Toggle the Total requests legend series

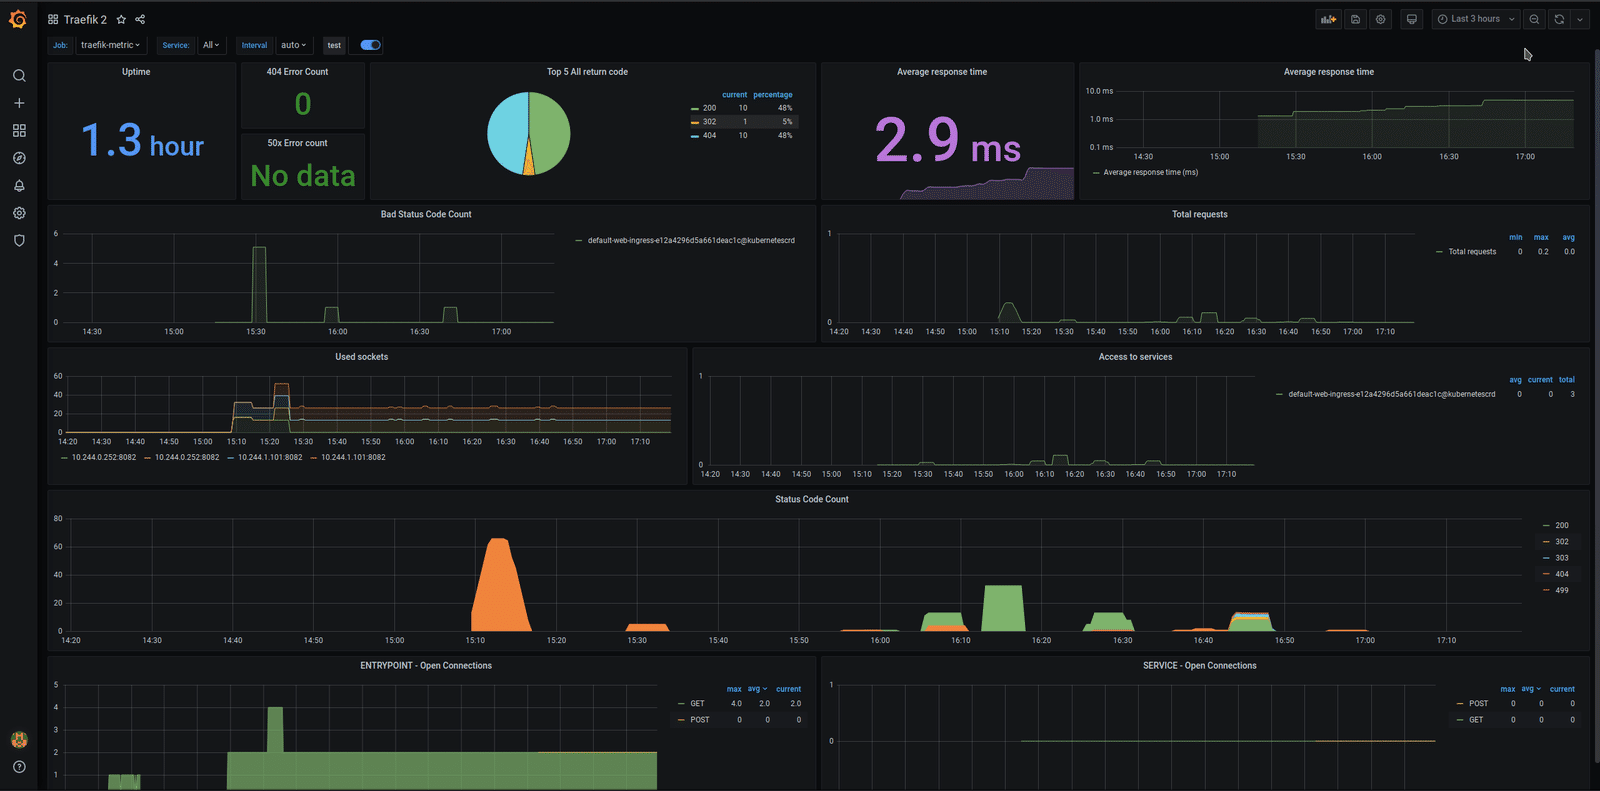point(1472,252)
